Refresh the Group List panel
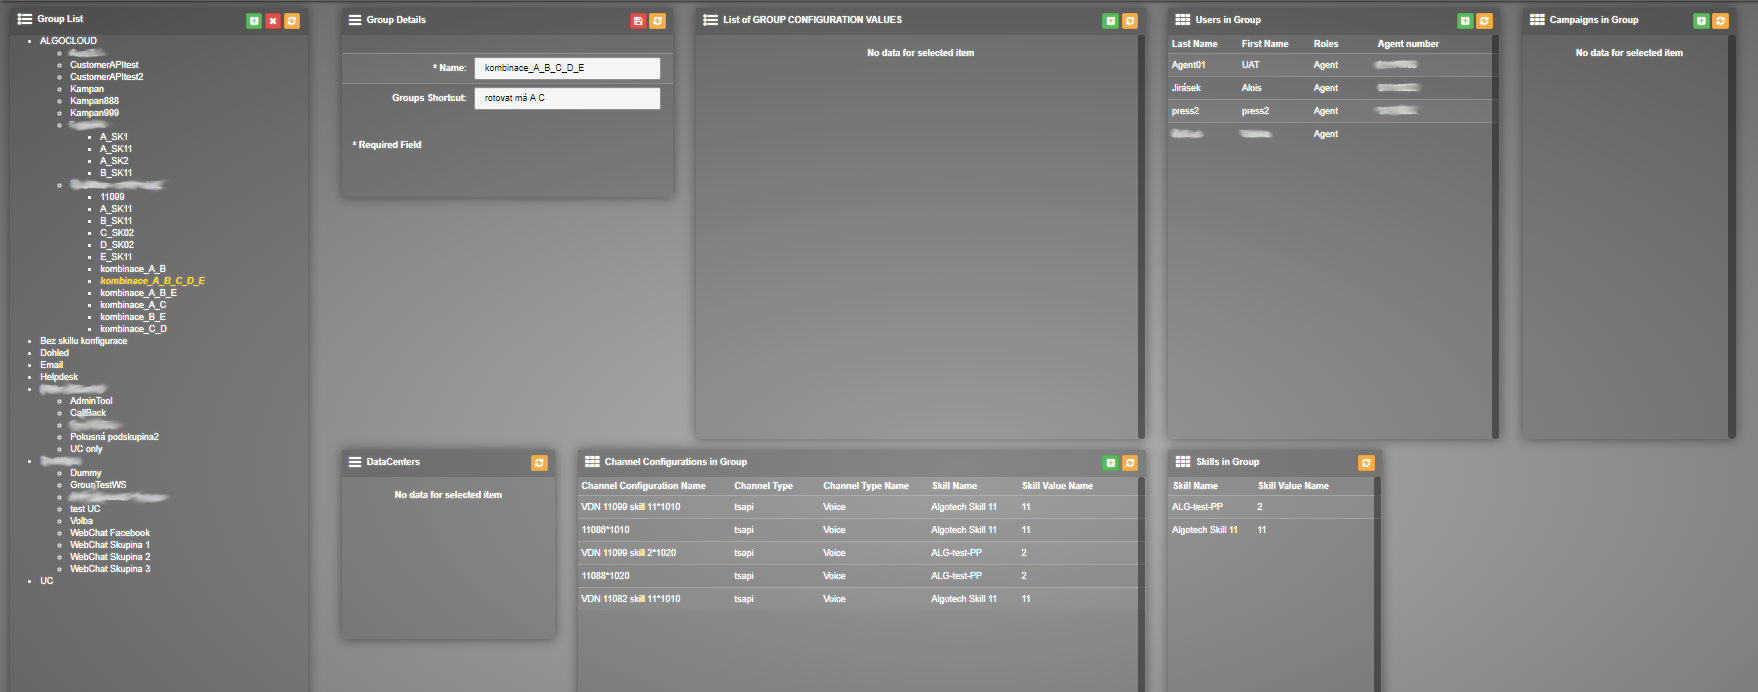This screenshot has height=692, width=1758. (292, 21)
